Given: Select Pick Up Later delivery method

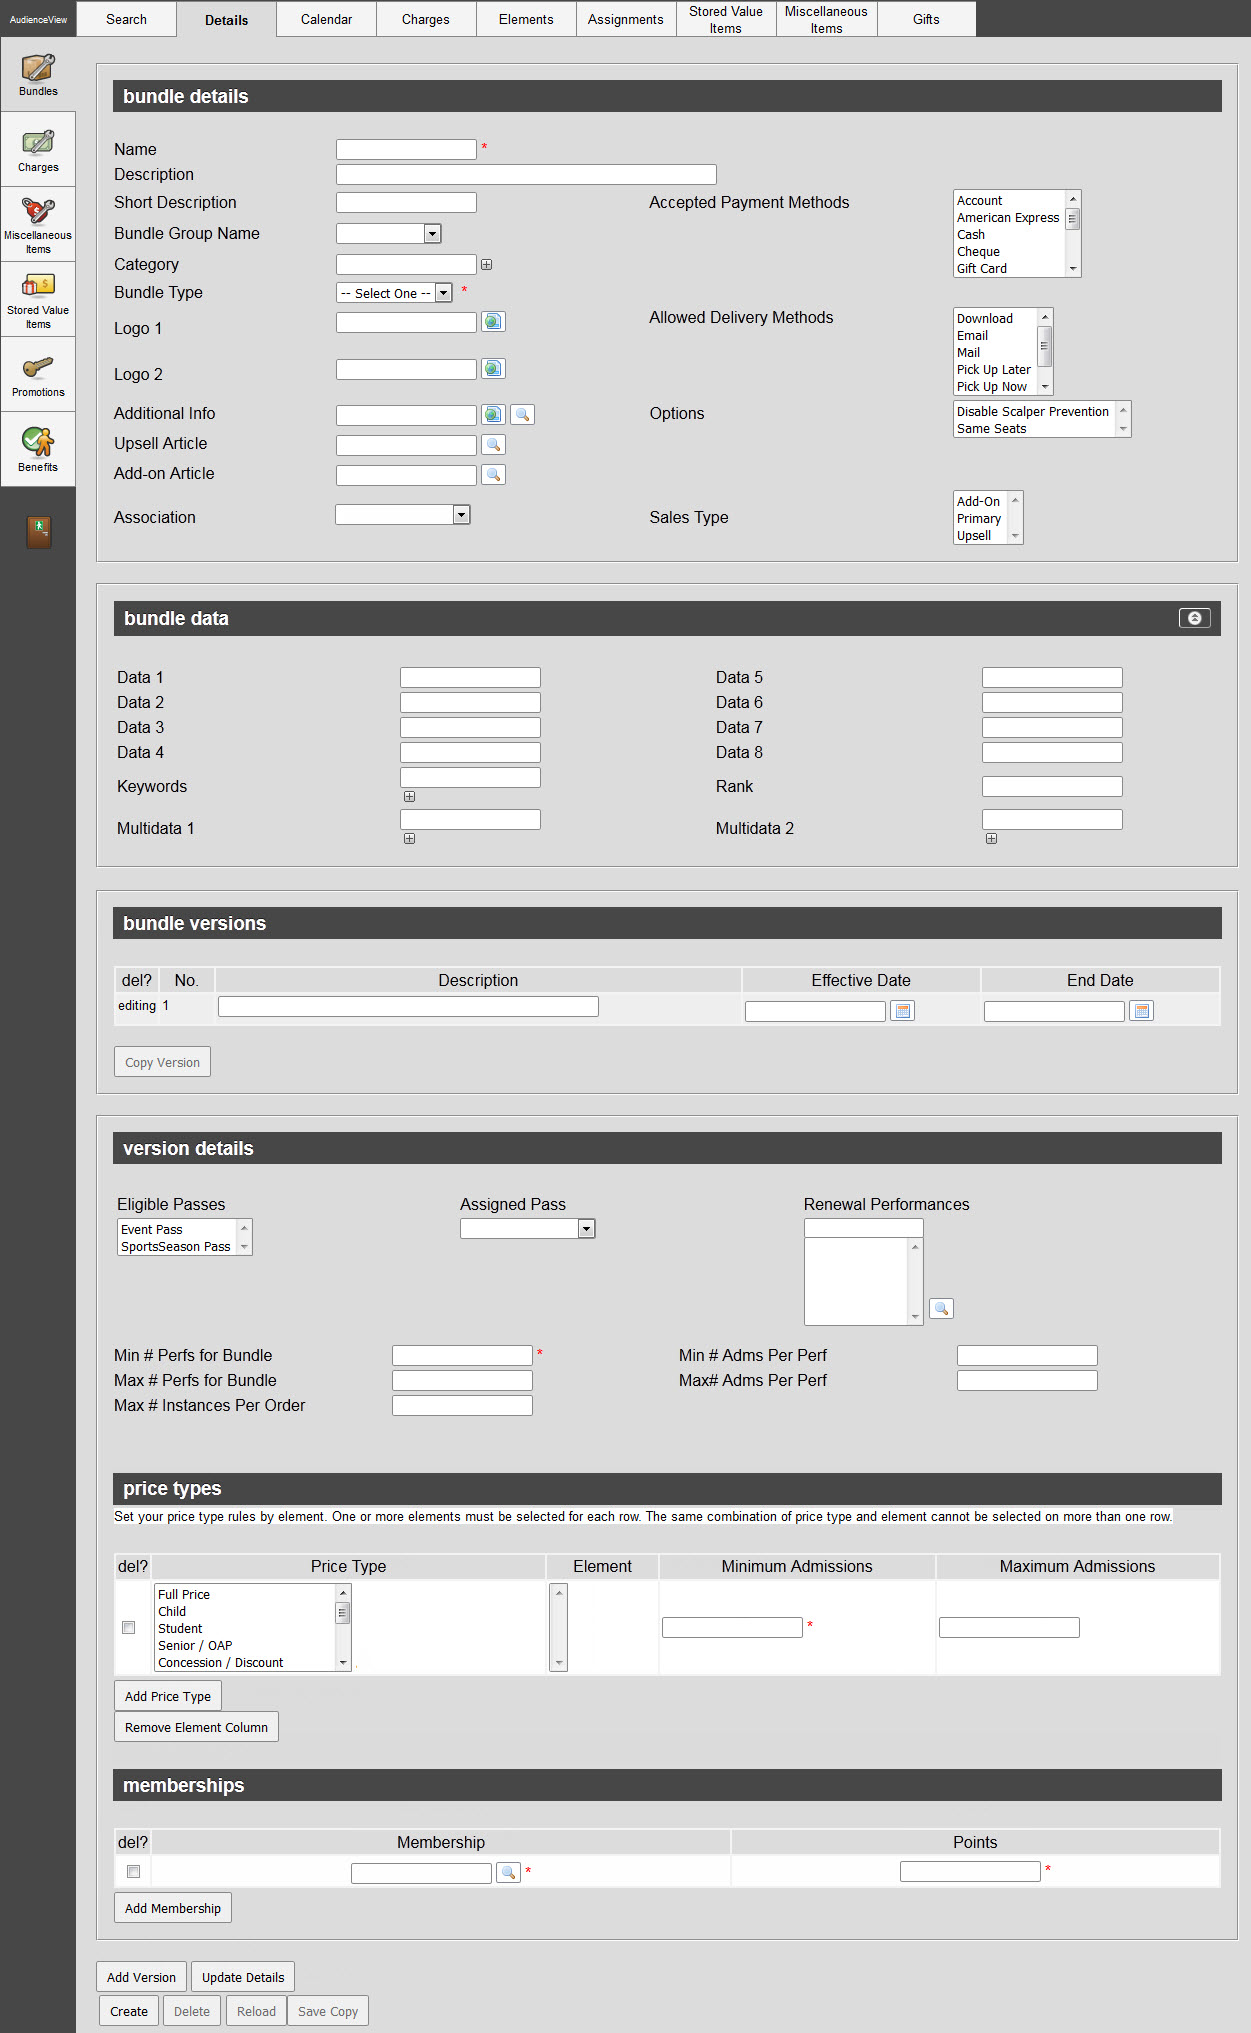Looking at the screenshot, I should [x=993, y=370].
